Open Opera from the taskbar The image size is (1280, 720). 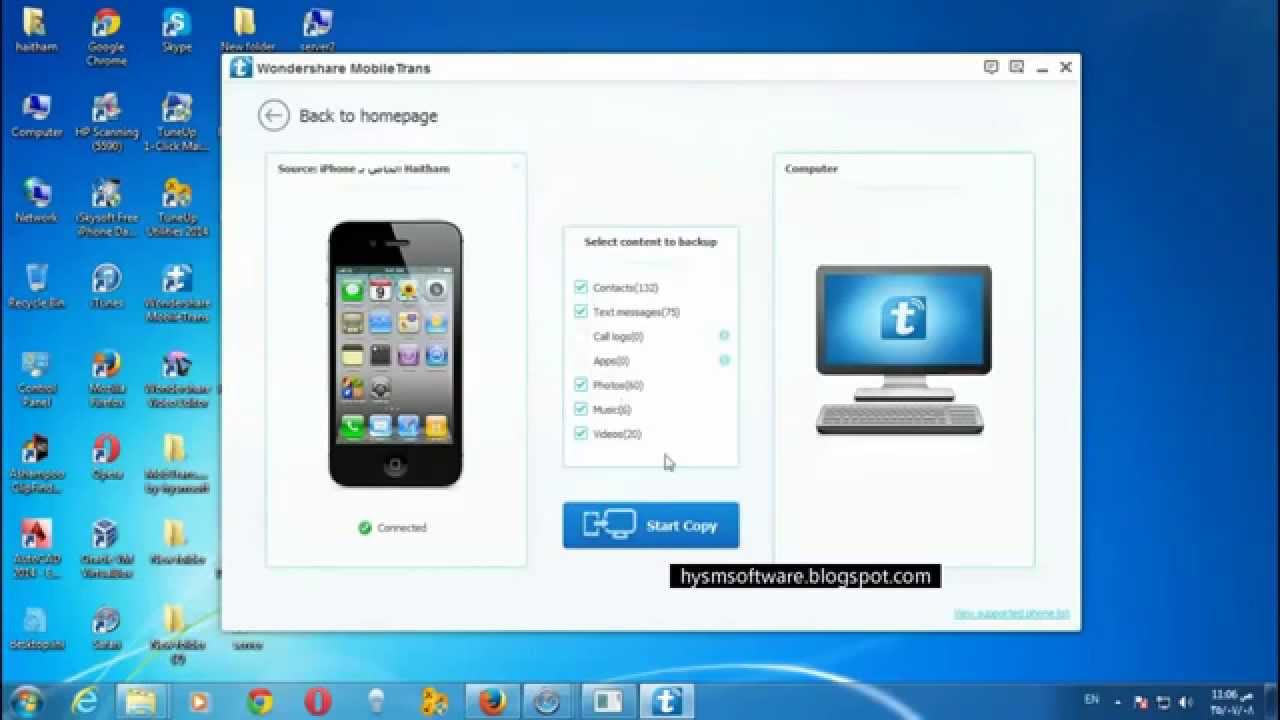pyautogui.click(x=318, y=701)
